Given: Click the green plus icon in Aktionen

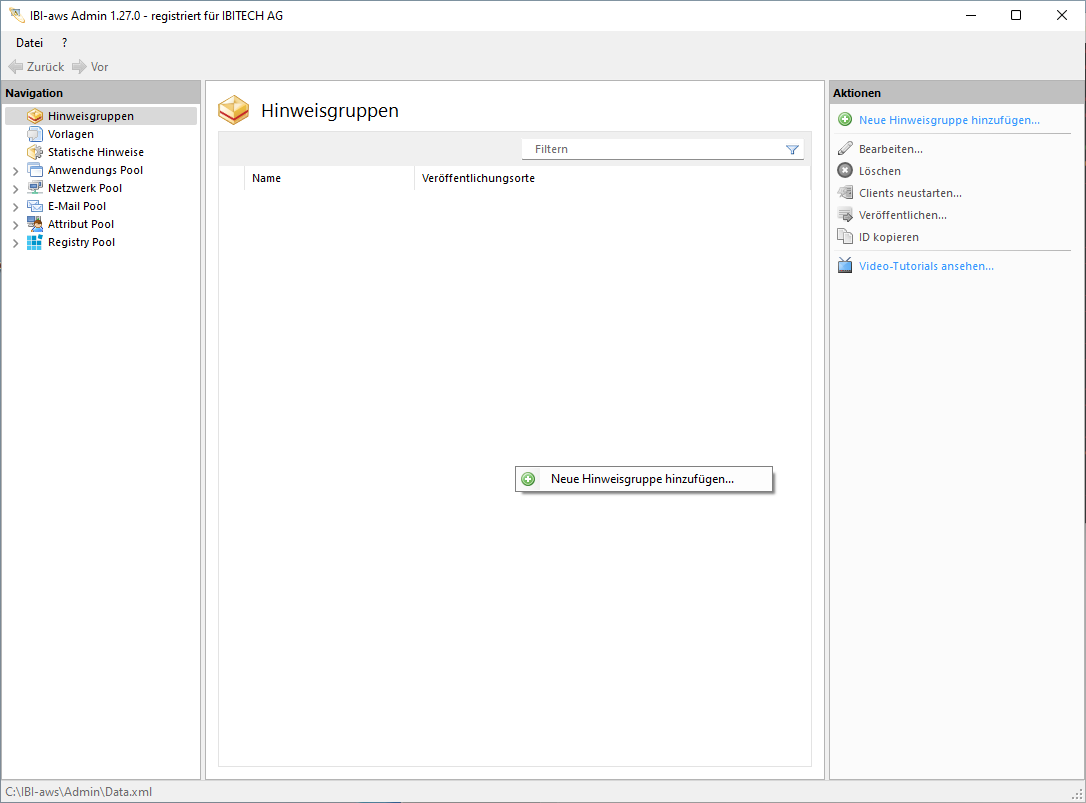Looking at the screenshot, I should [845, 120].
